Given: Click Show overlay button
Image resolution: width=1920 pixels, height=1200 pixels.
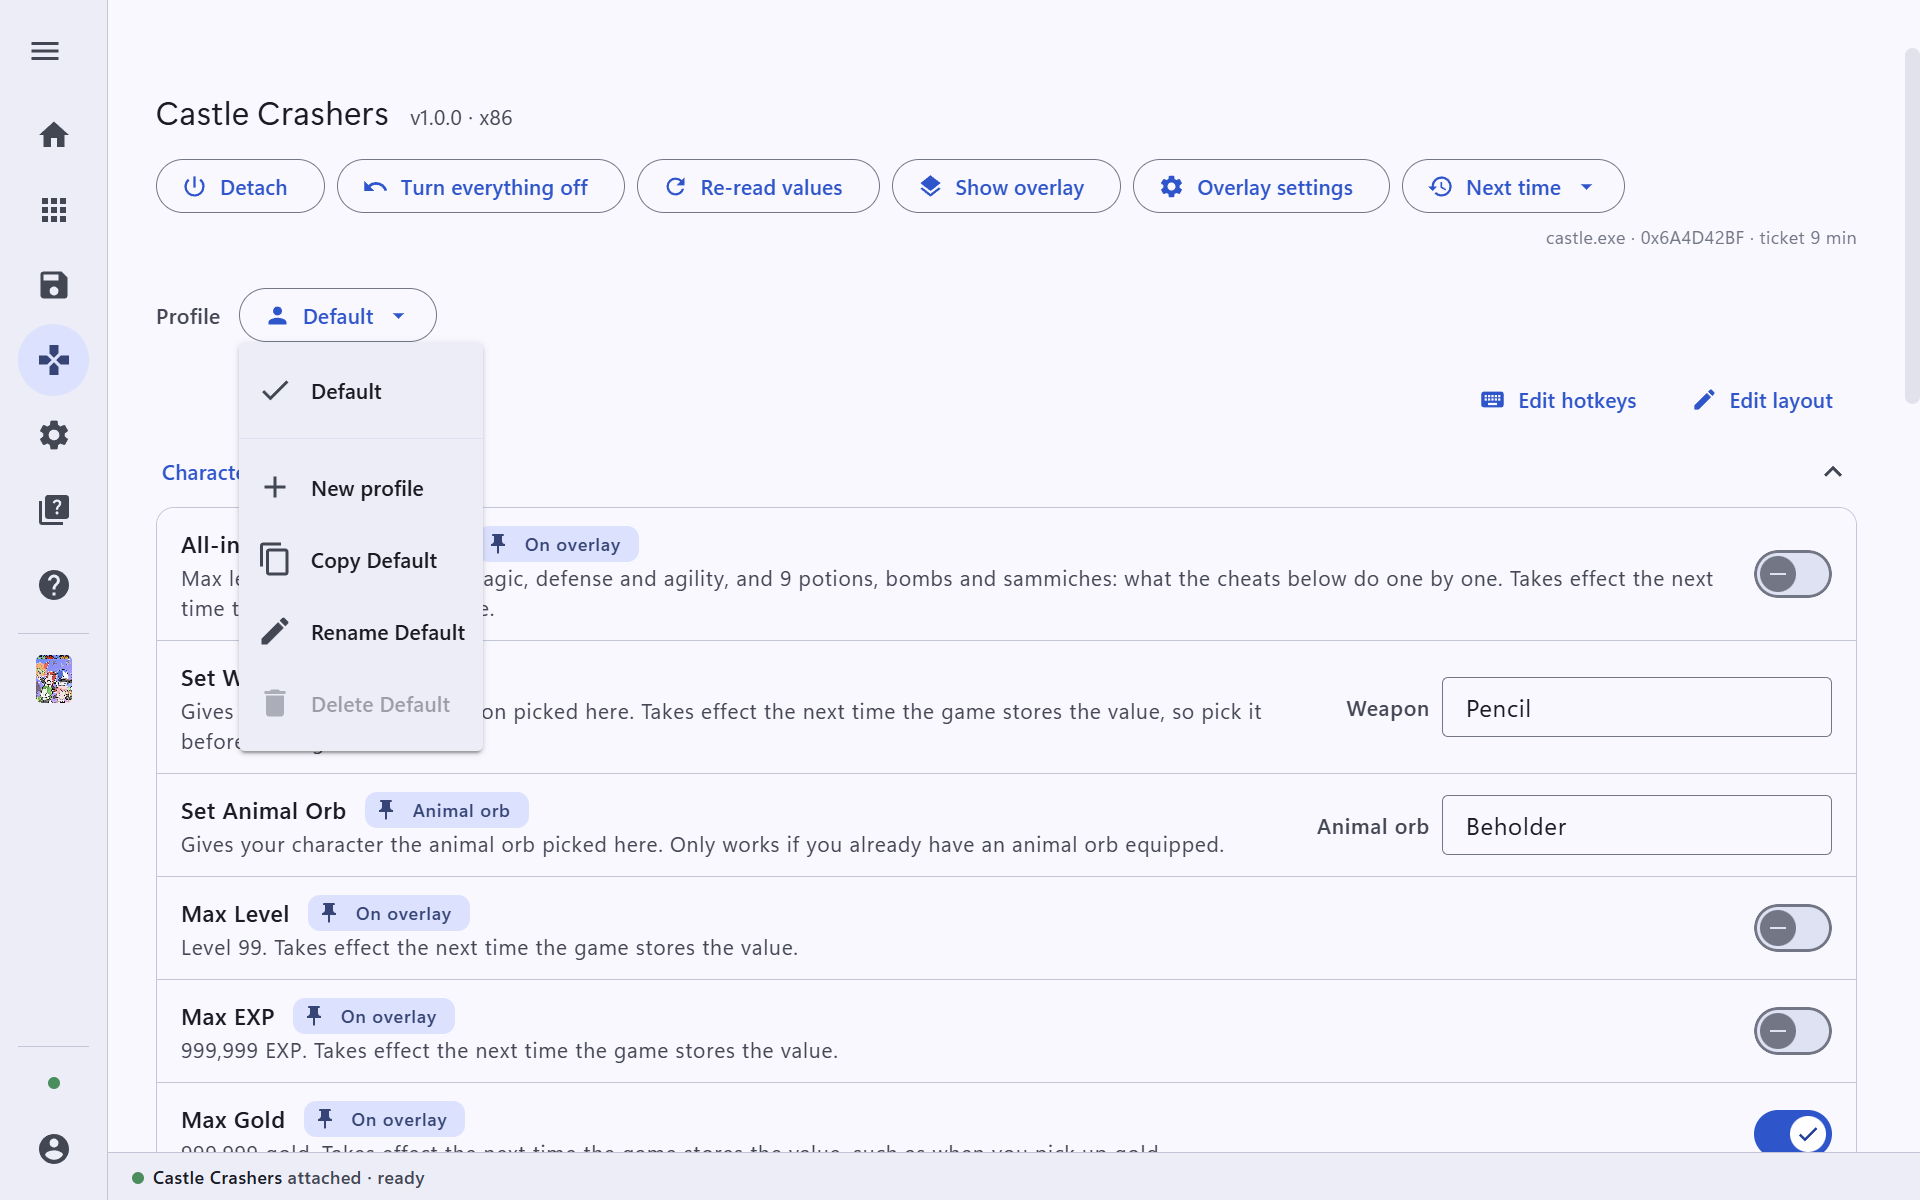Looking at the screenshot, I should [x=1006, y=187].
